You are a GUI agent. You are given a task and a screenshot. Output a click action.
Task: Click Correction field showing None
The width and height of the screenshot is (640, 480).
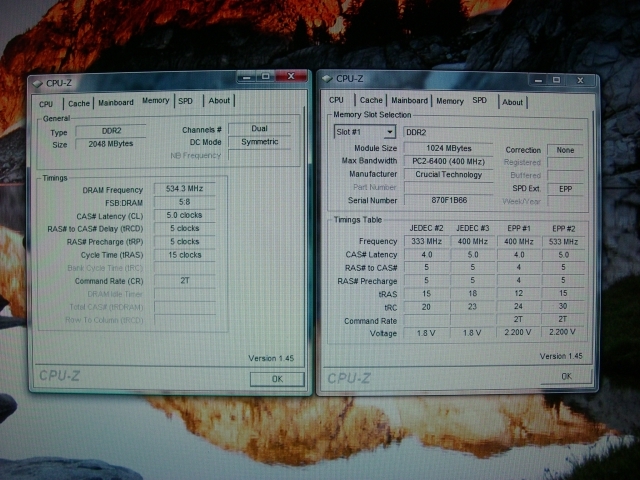(565, 150)
